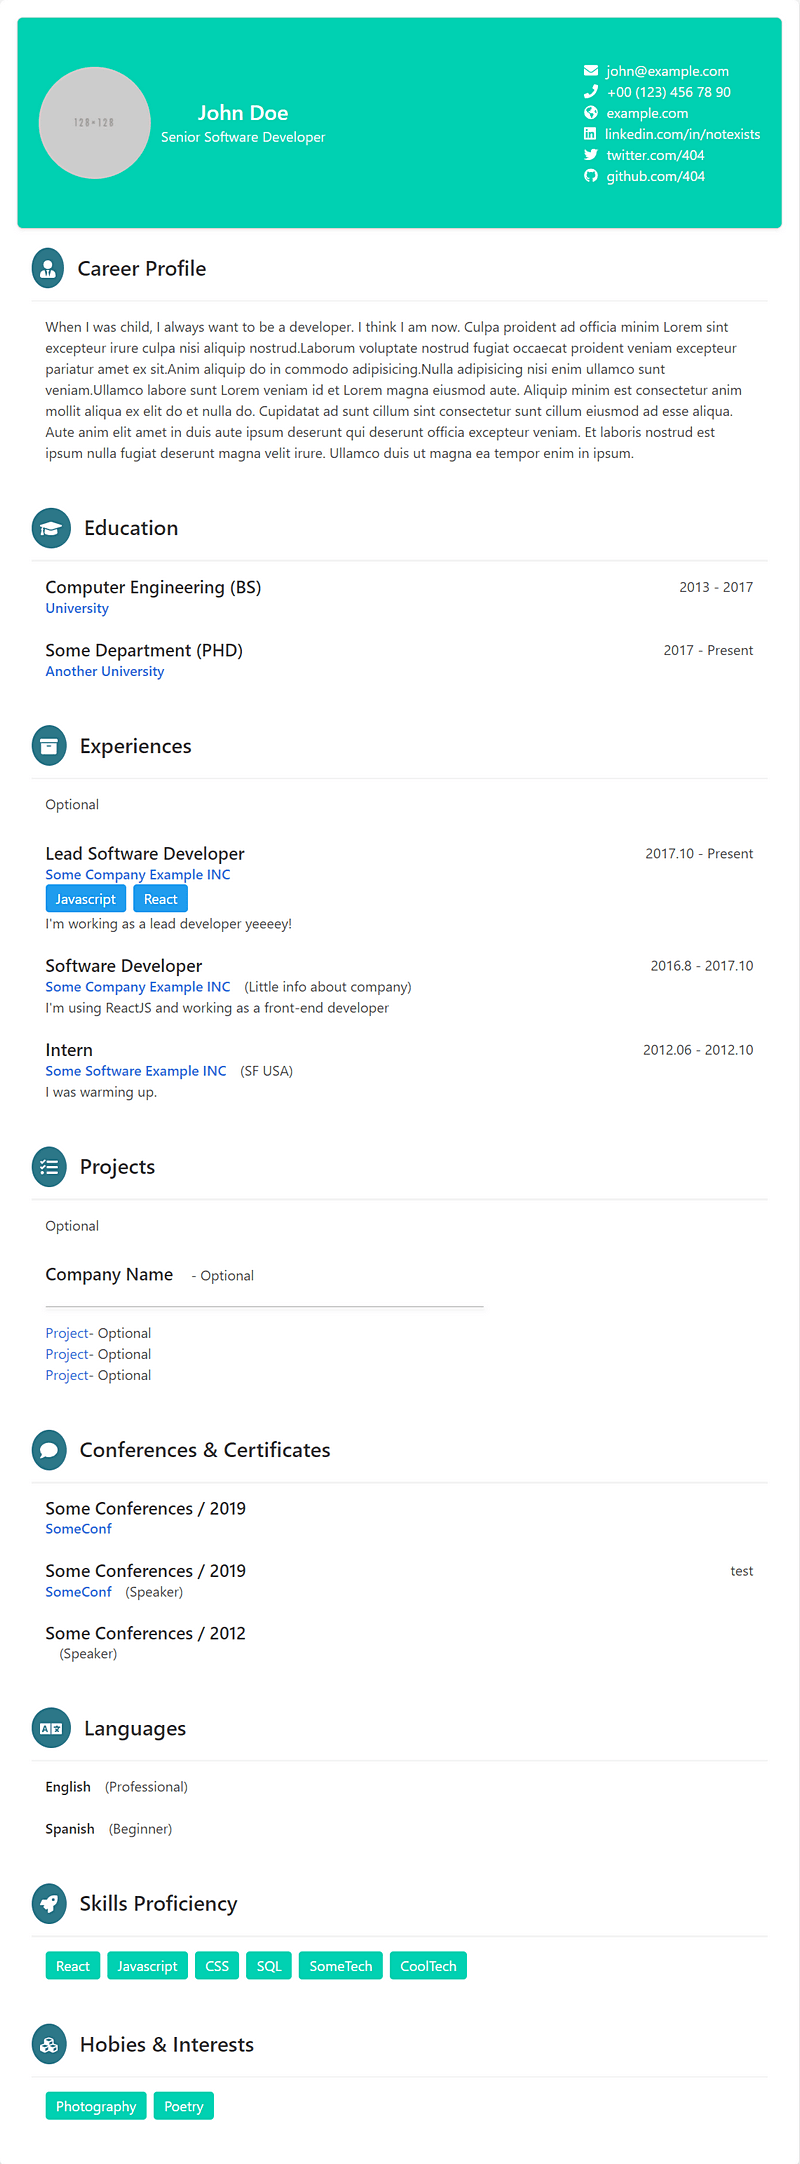Image resolution: width=800 pixels, height=2164 pixels.
Task: Click the LinkedIn icon in the header
Action: click(590, 134)
